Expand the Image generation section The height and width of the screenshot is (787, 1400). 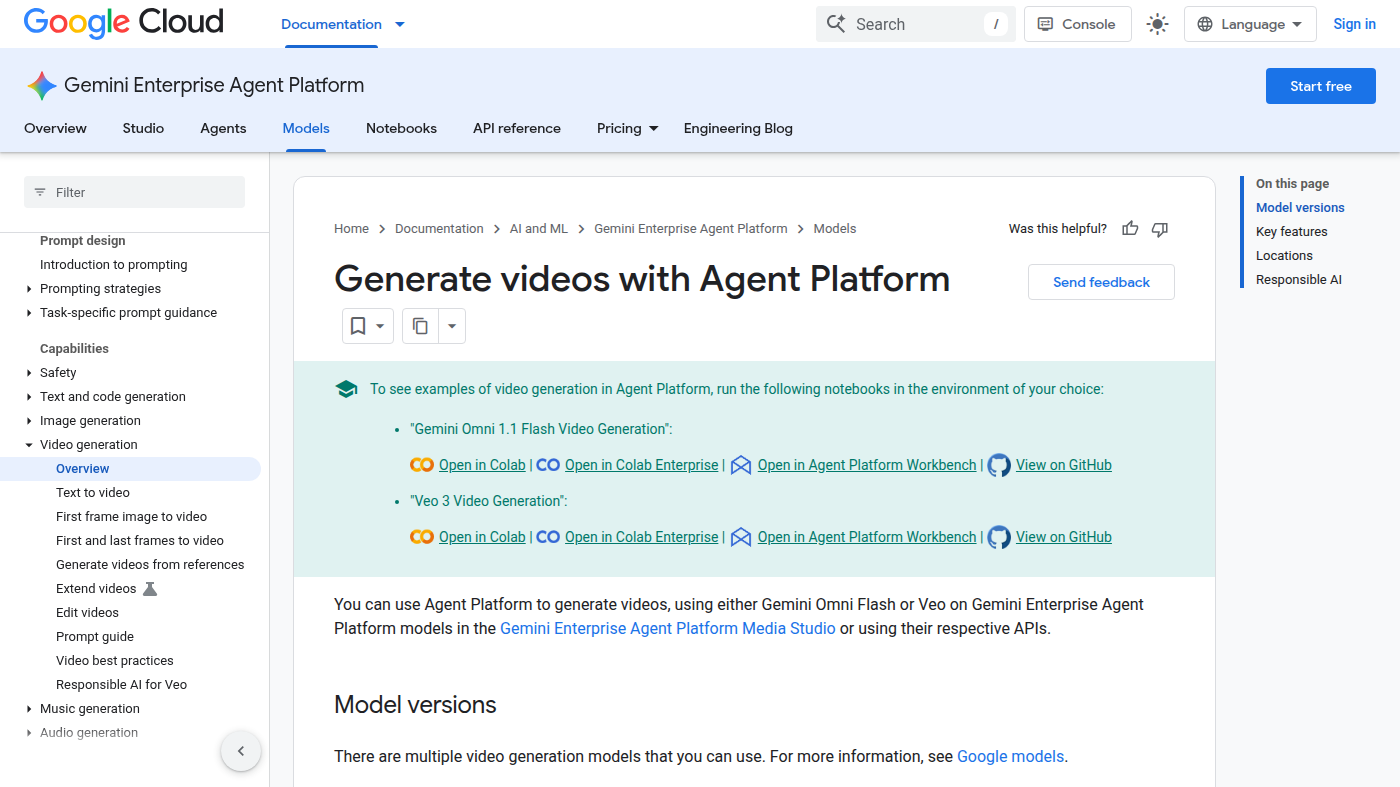pos(29,421)
